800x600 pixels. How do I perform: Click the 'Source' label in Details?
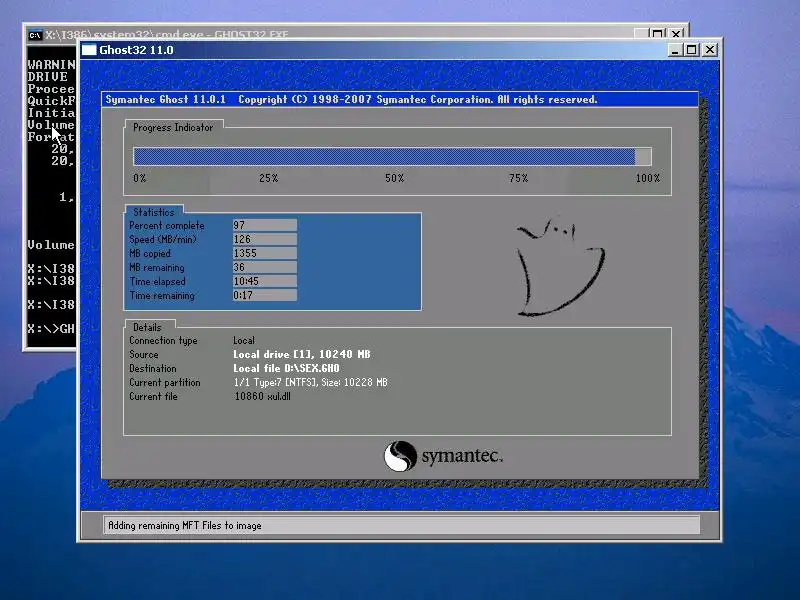click(x=143, y=355)
